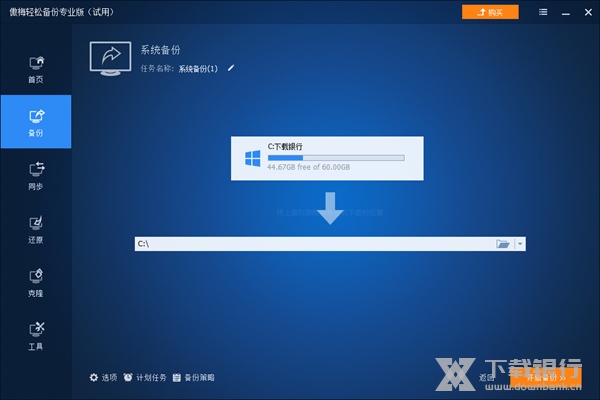This screenshot has width=600, height=400.
Task: Click the task name 系统备份(1)
Action: pos(198,69)
